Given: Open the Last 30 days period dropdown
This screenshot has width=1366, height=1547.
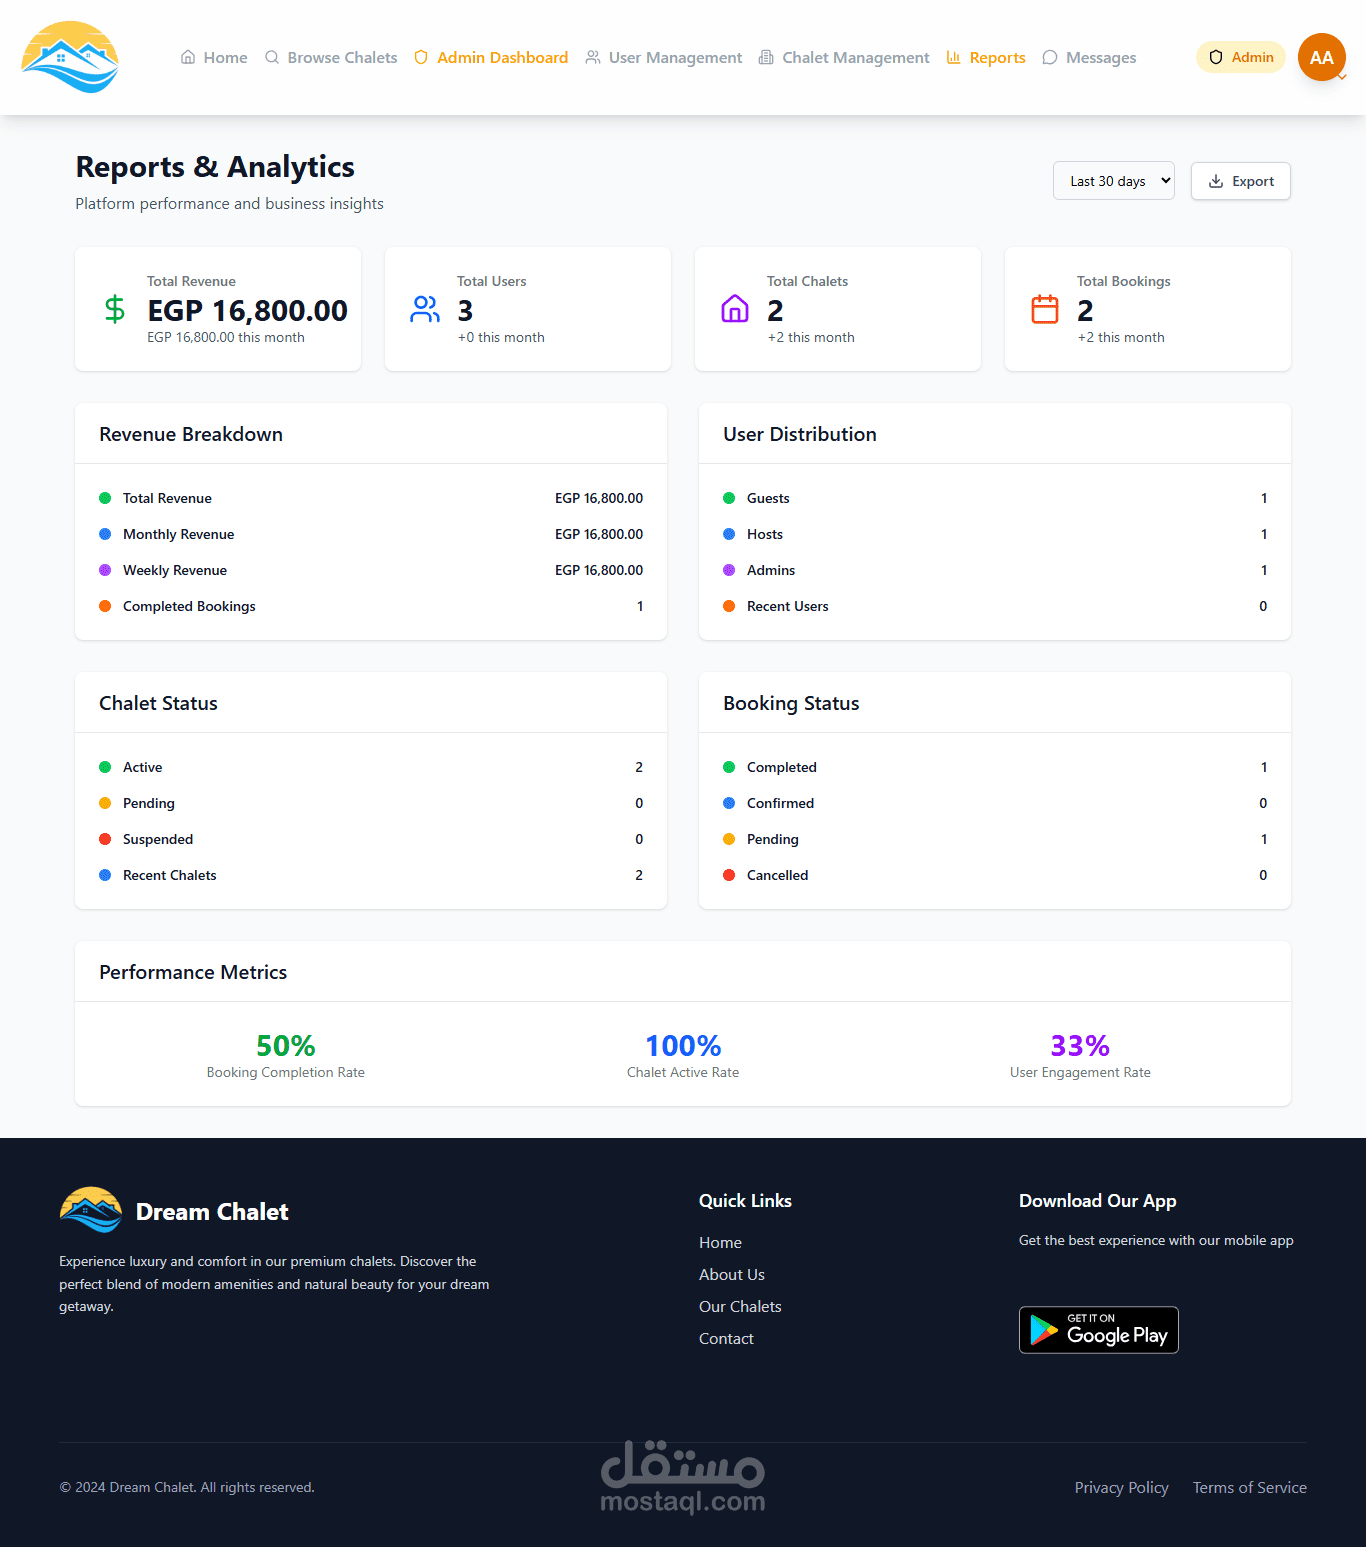Looking at the screenshot, I should pos(1114,181).
